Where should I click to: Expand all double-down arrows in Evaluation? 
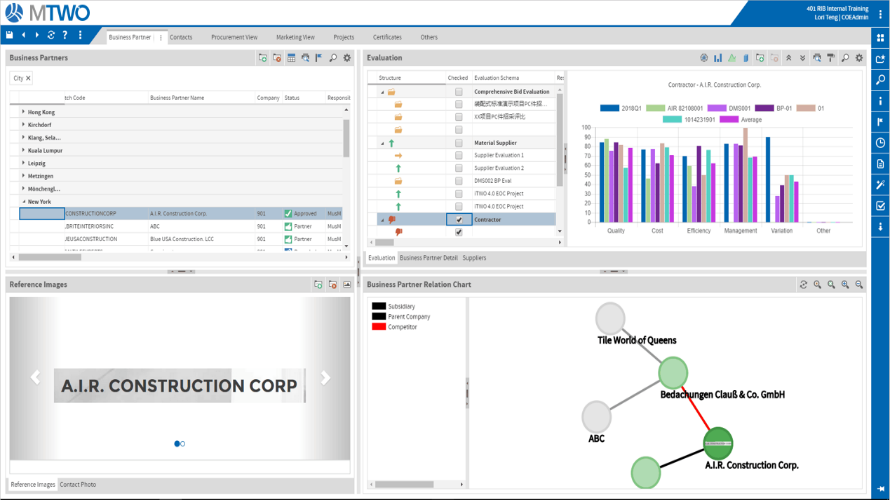[x=803, y=58]
